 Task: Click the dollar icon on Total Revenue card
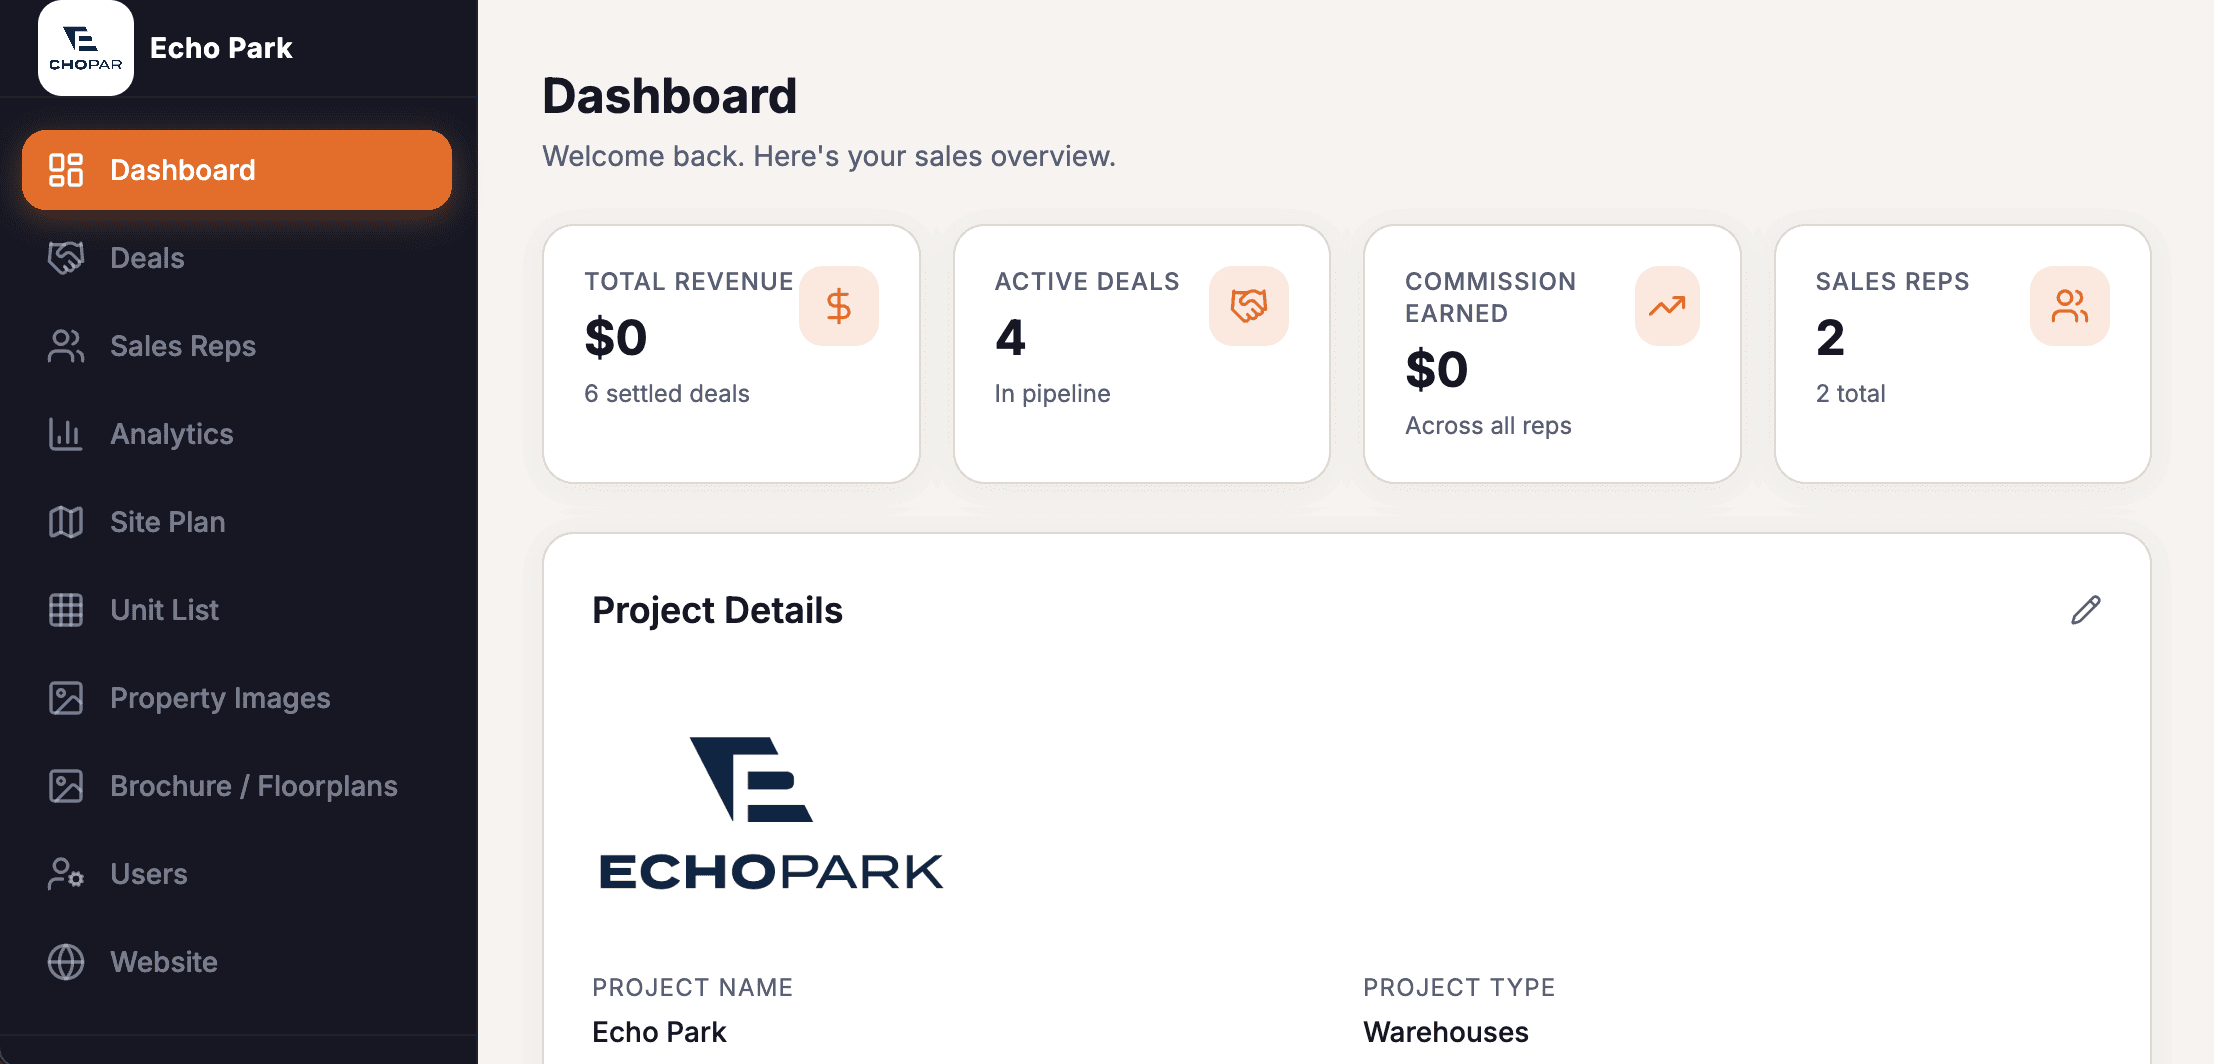838,306
